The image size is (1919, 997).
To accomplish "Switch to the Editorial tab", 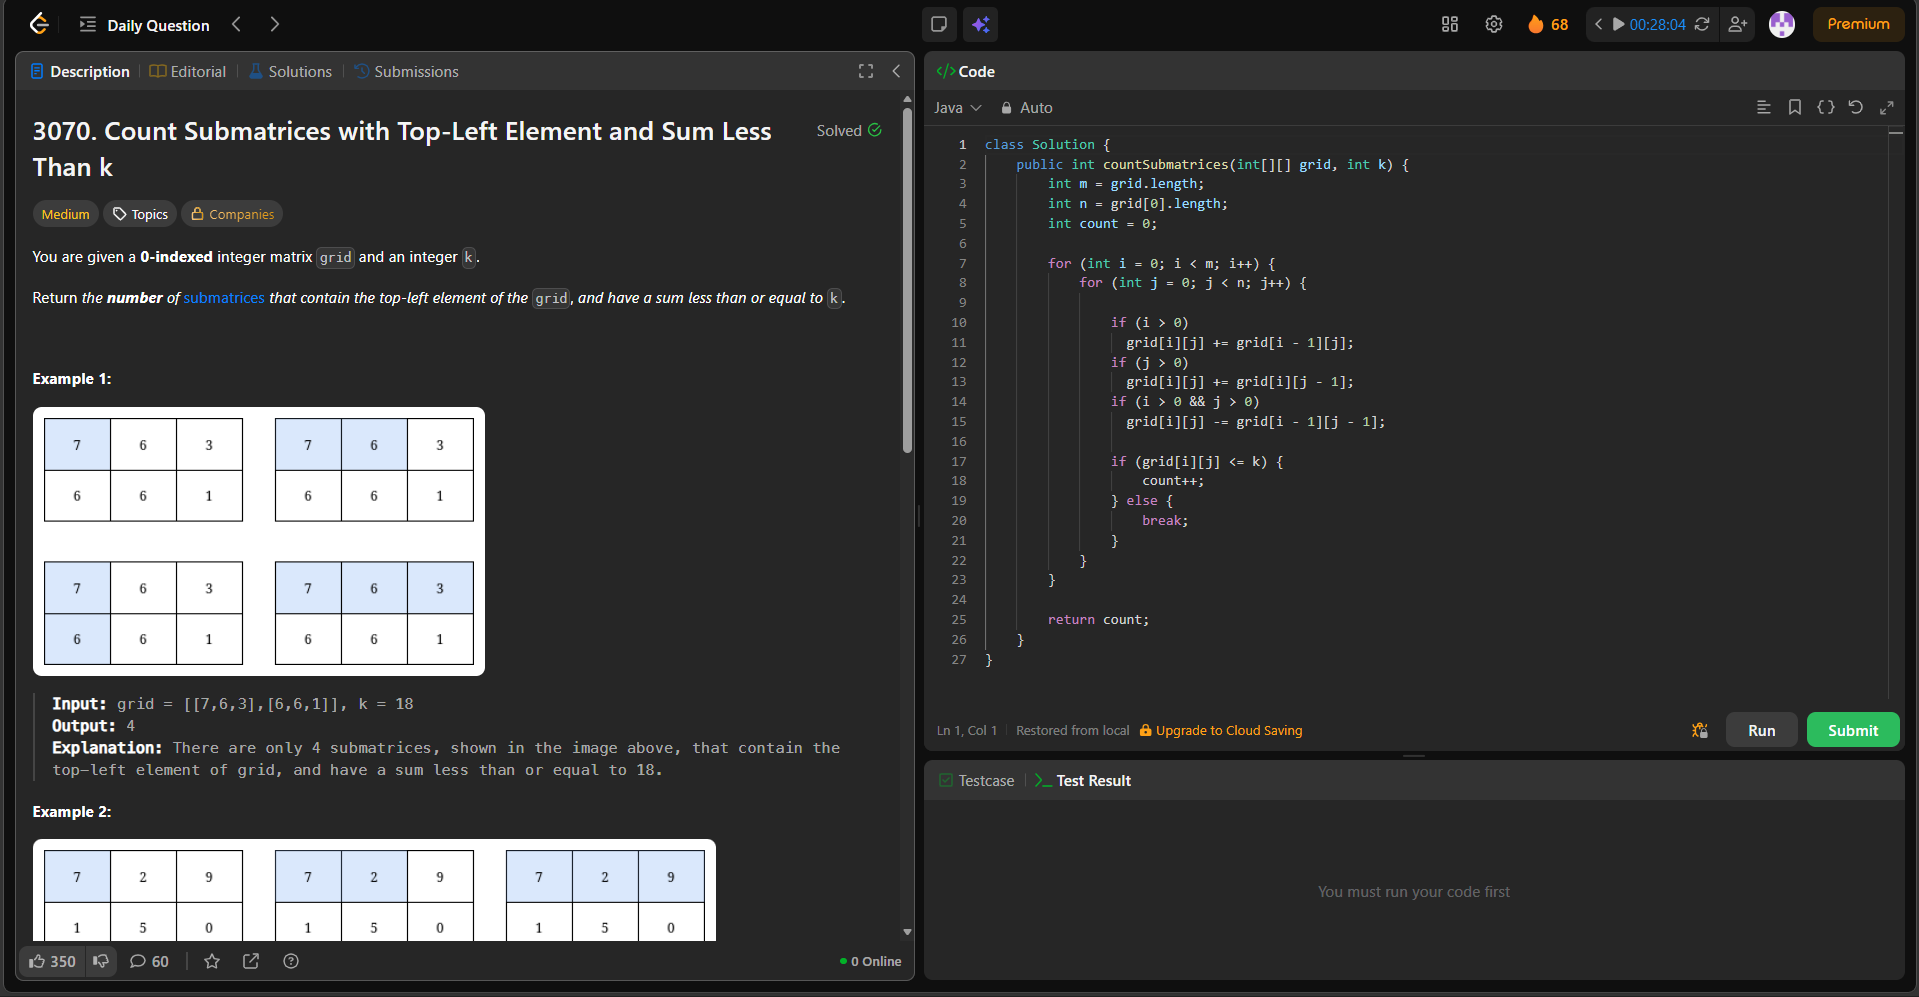I will point(188,72).
